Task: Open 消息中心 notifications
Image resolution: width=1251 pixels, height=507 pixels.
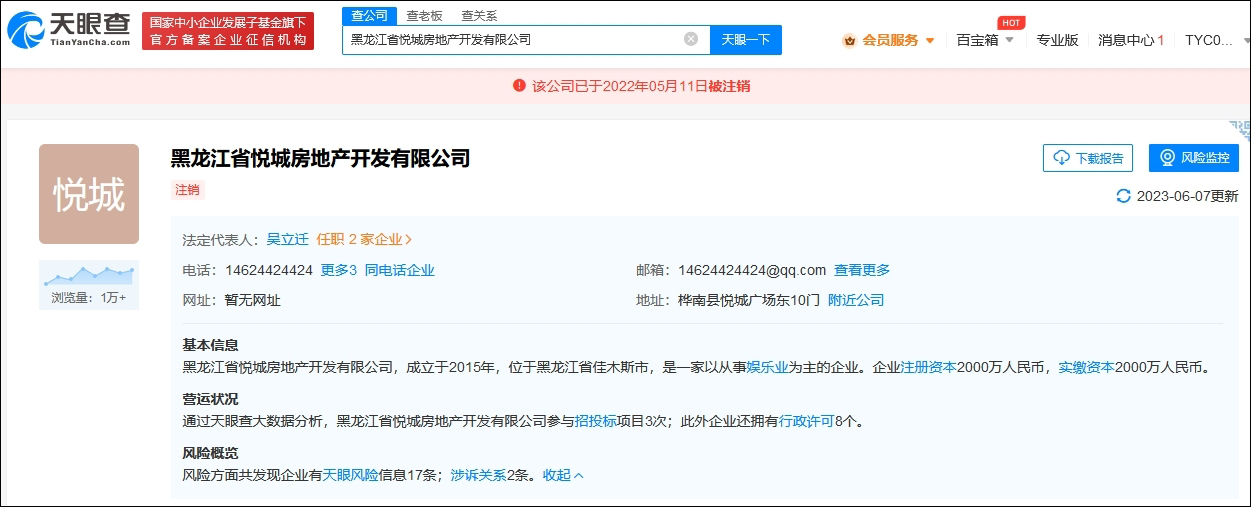Action: 1131,40
